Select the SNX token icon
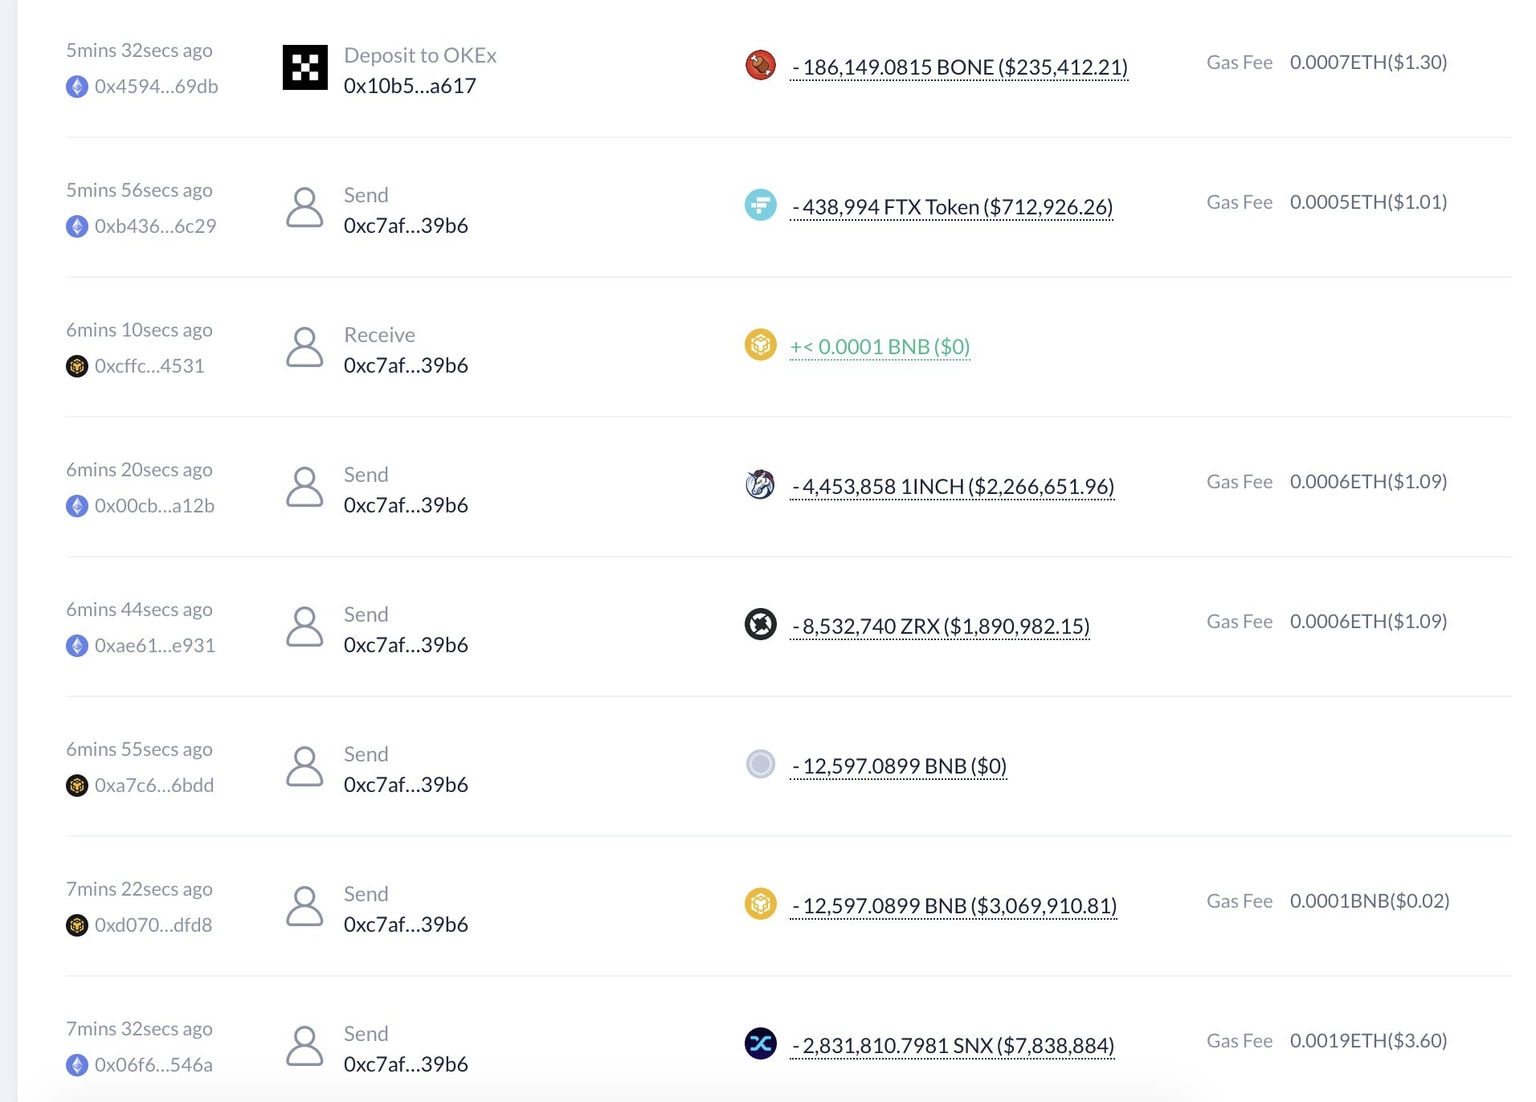The height and width of the screenshot is (1102, 1536). click(x=762, y=1043)
